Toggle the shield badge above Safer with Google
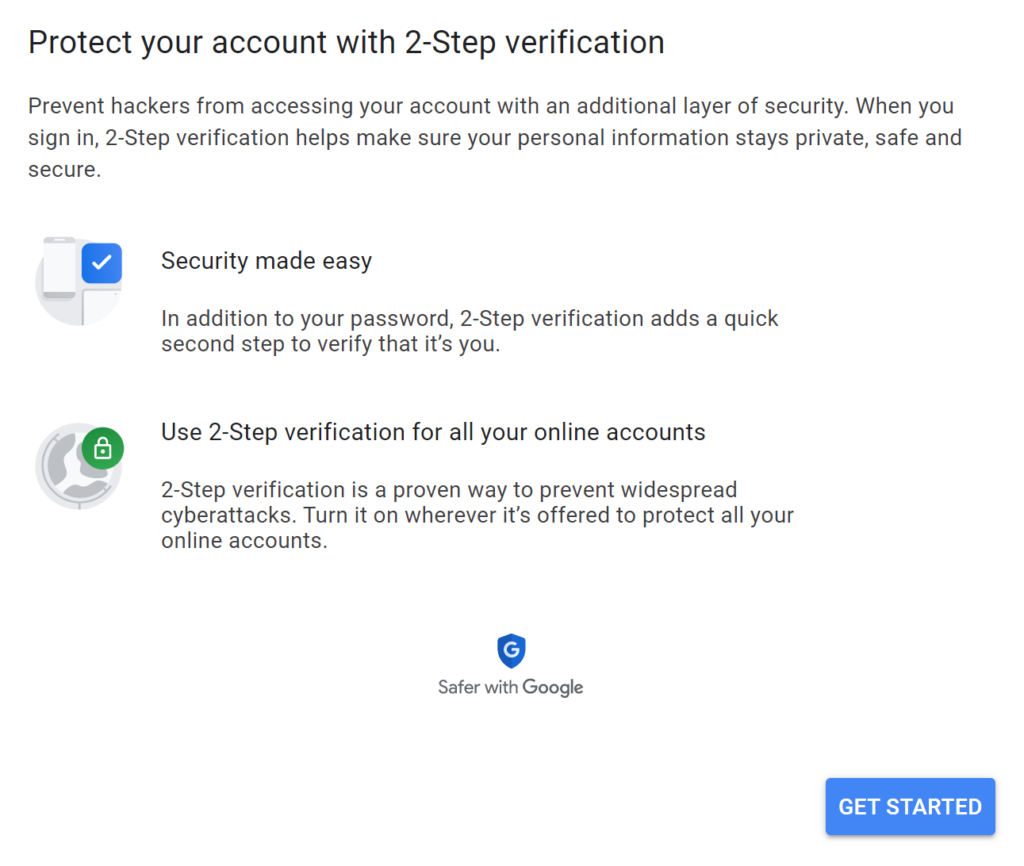 coord(510,651)
